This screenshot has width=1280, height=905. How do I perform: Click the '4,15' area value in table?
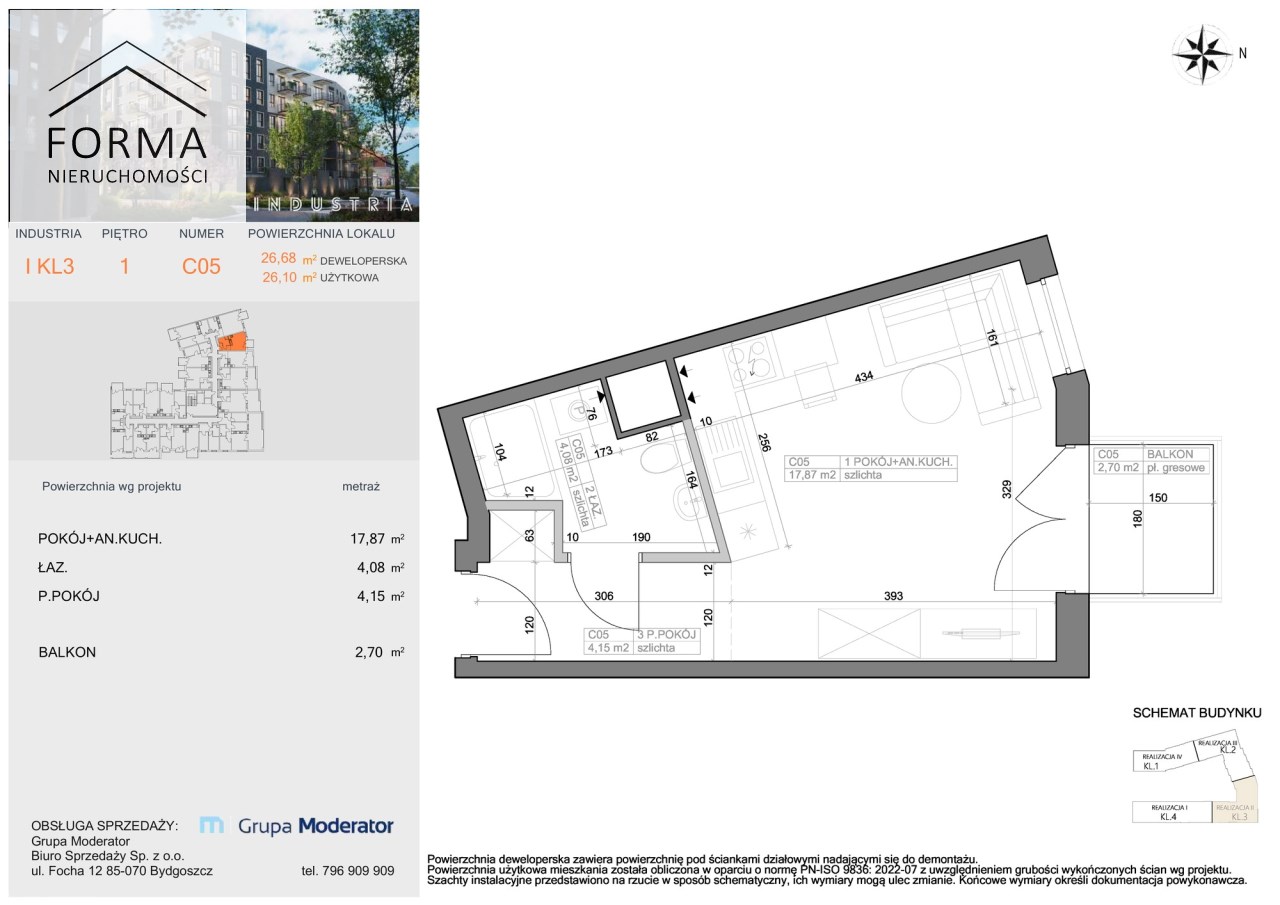[368, 596]
